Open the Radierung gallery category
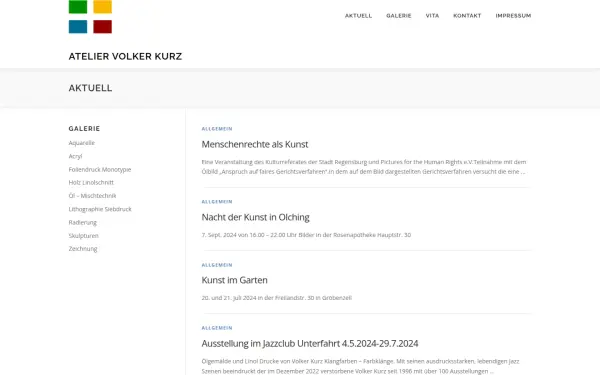This screenshot has height=375, width=600. (x=83, y=222)
